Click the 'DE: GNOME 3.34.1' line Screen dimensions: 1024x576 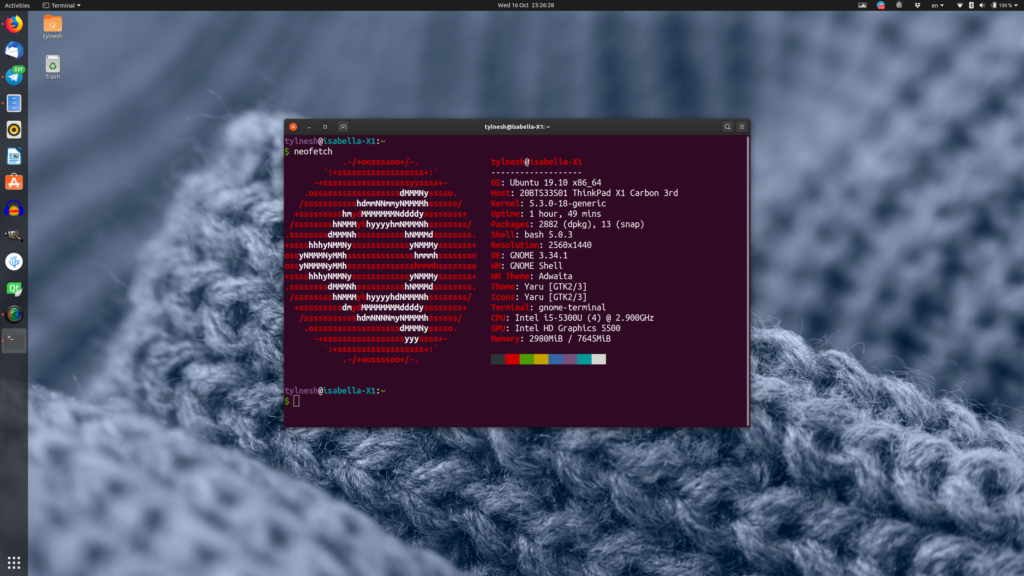[x=529, y=256]
